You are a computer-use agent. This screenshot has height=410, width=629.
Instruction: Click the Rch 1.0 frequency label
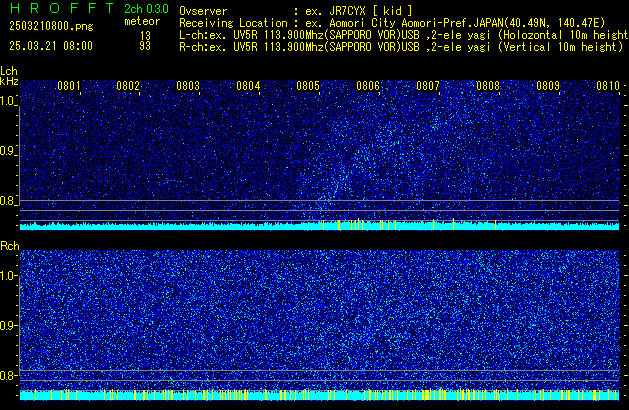pos(8,276)
